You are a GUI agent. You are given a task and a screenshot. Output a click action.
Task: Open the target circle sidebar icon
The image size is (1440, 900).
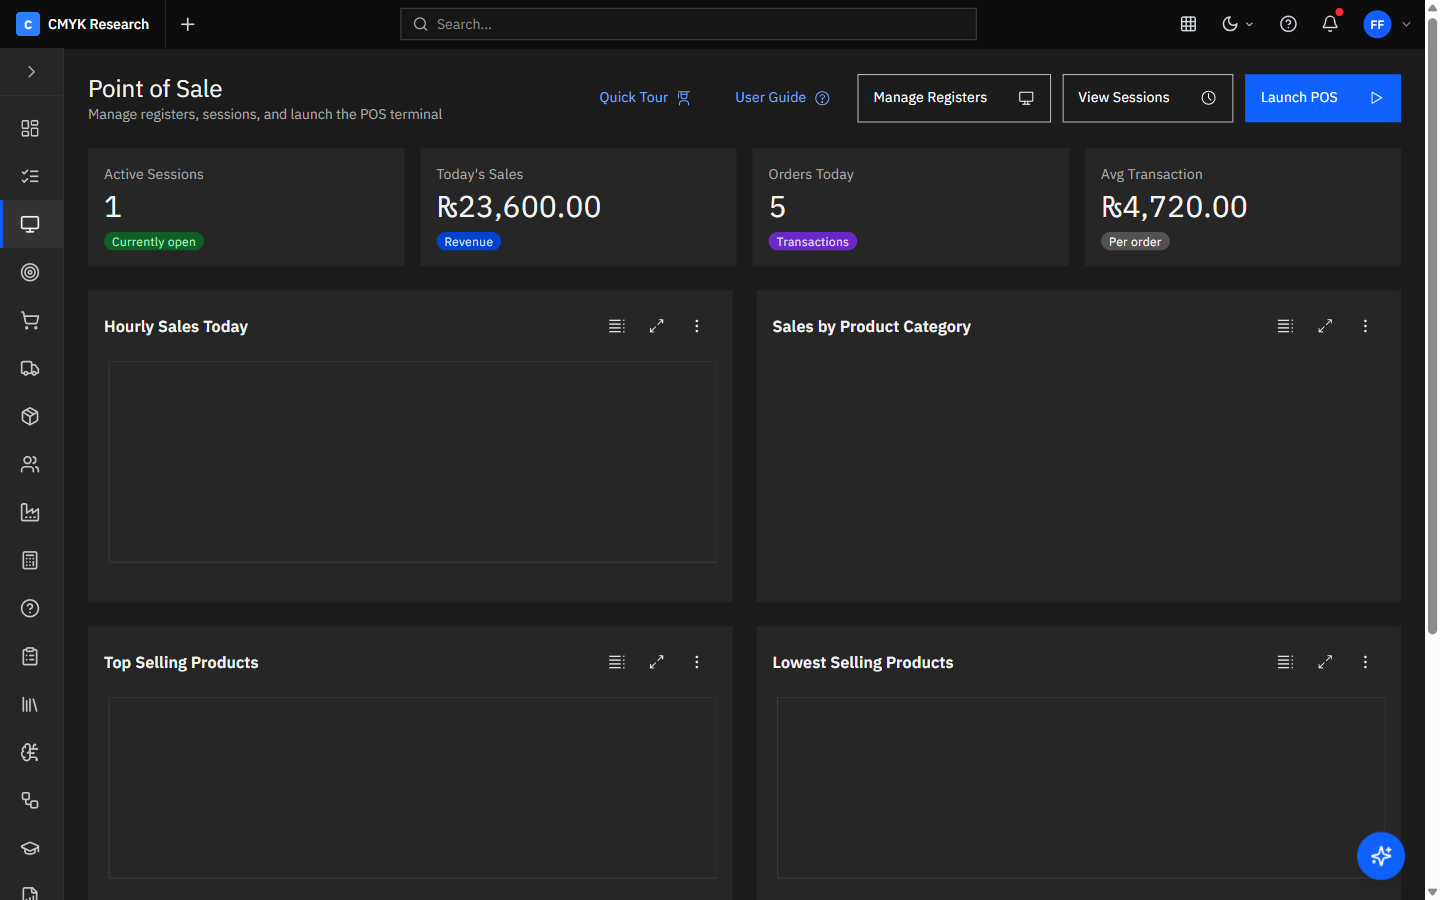click(30, 272)
